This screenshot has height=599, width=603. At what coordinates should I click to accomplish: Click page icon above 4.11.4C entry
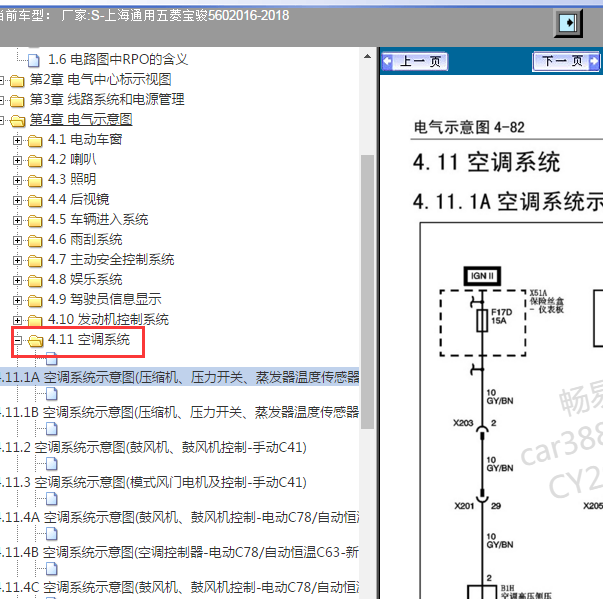[x=52, y=569]
